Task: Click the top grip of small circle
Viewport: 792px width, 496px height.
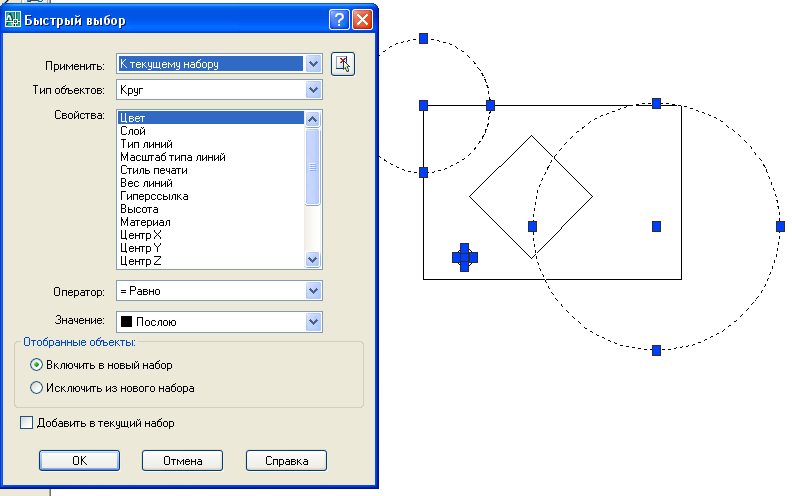Action: tap(424, 38)
